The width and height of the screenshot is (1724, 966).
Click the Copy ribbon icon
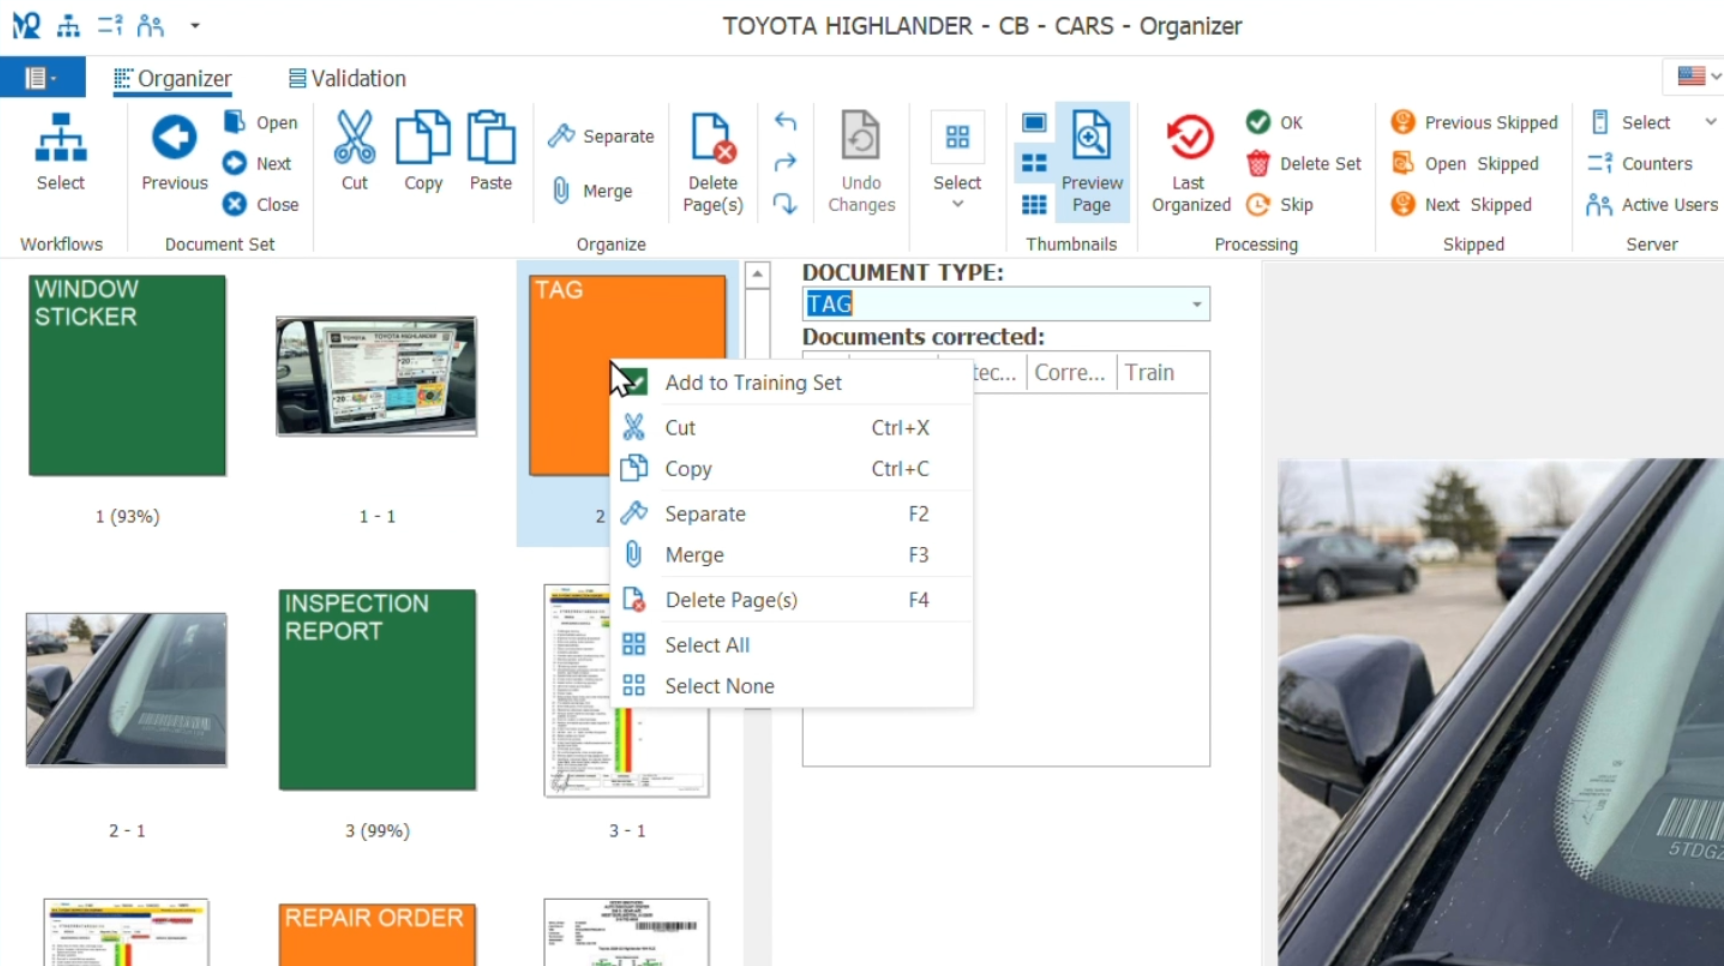coord(423,138)
